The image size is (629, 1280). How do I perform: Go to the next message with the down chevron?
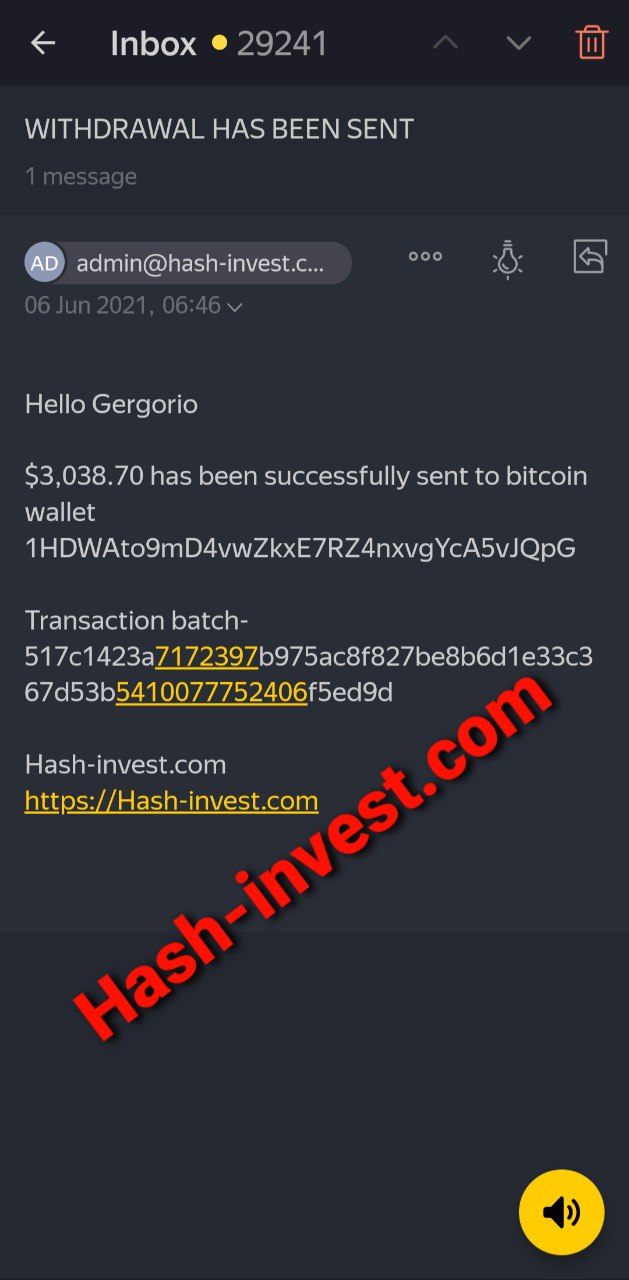pos(518,43)
